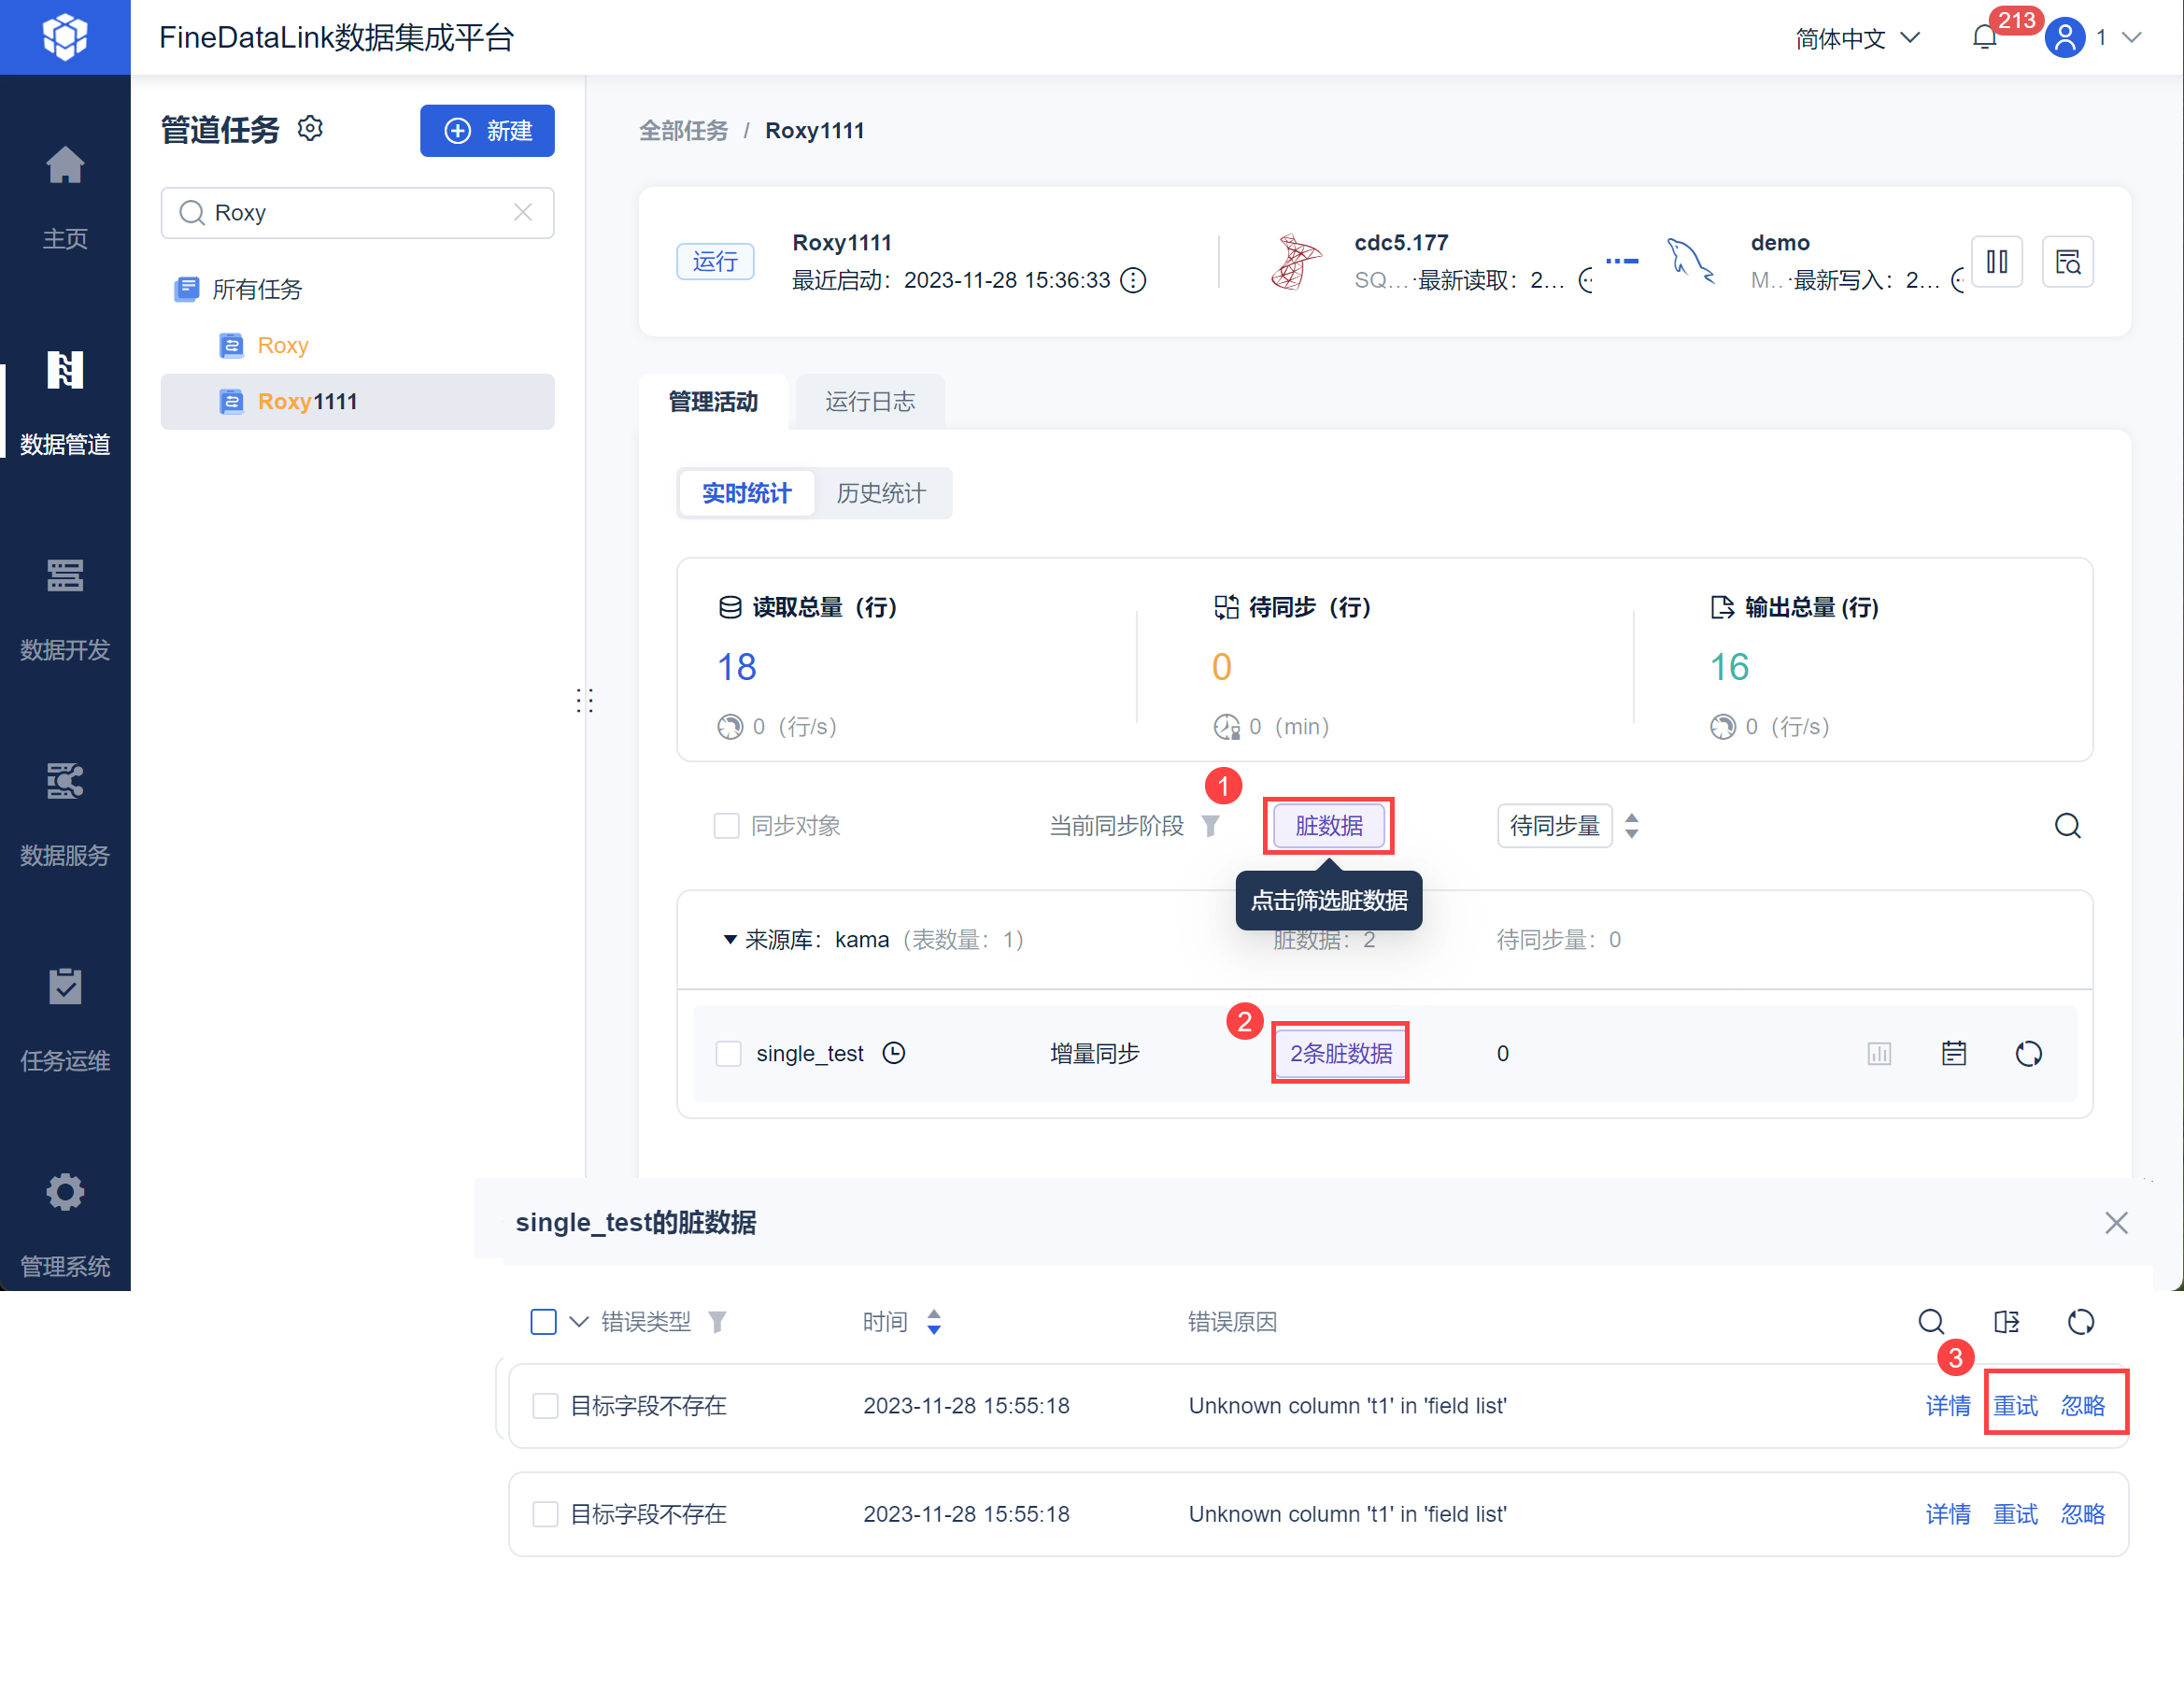
Task: Open the 简体中文 language dropdown
Action: 1857,38
